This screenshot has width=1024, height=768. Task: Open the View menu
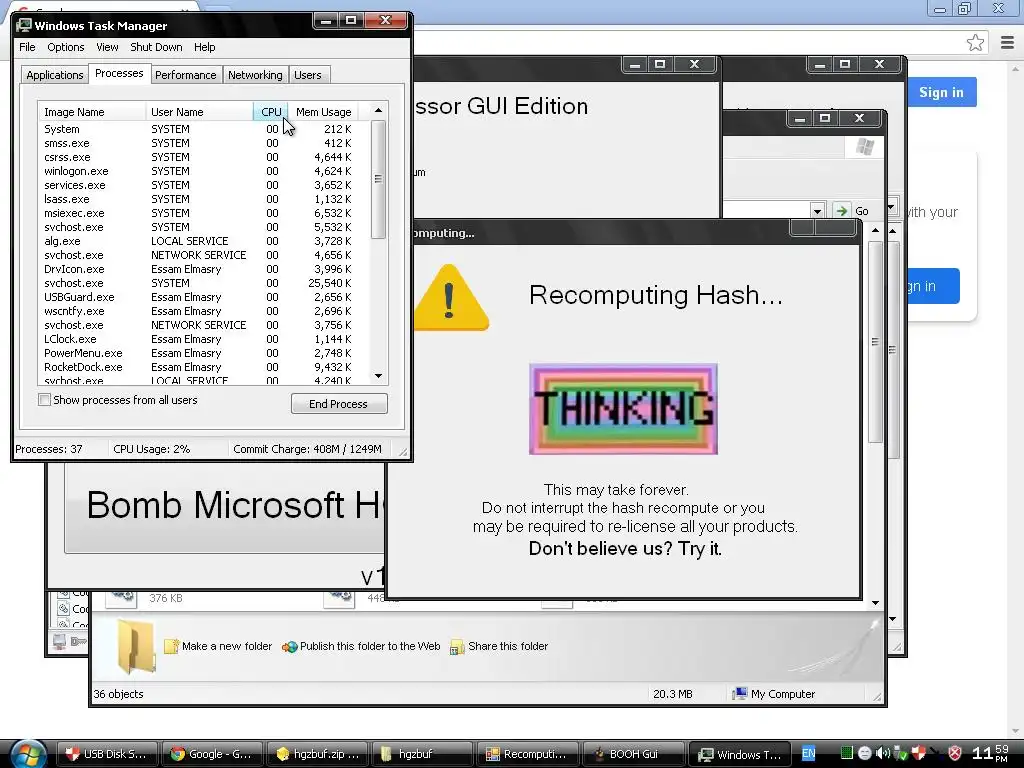click(107, 47)
